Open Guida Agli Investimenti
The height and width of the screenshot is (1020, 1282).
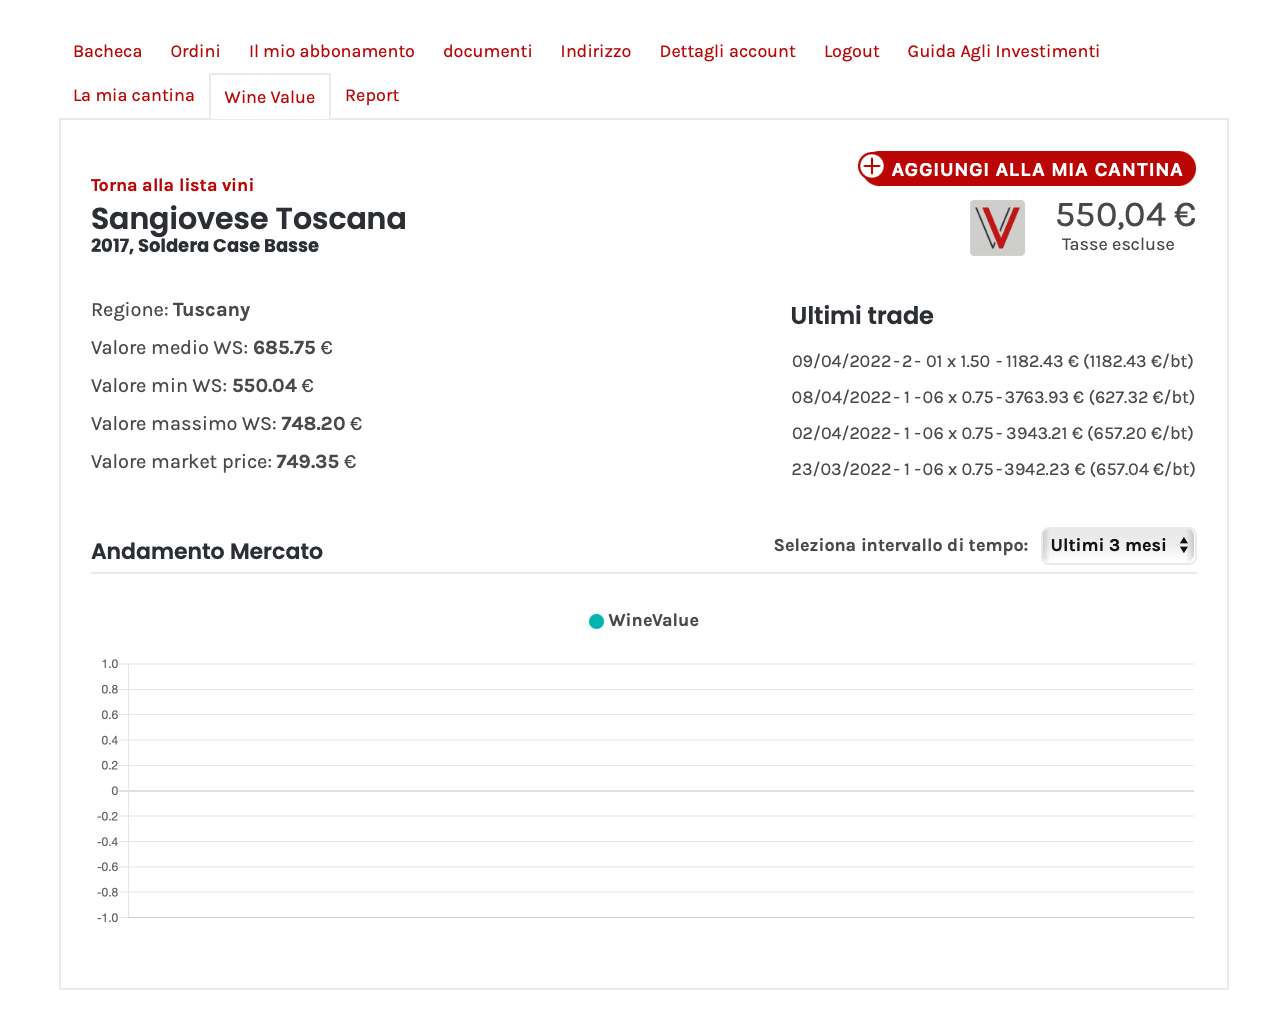pyautogui.click(x=1004, y=51)
